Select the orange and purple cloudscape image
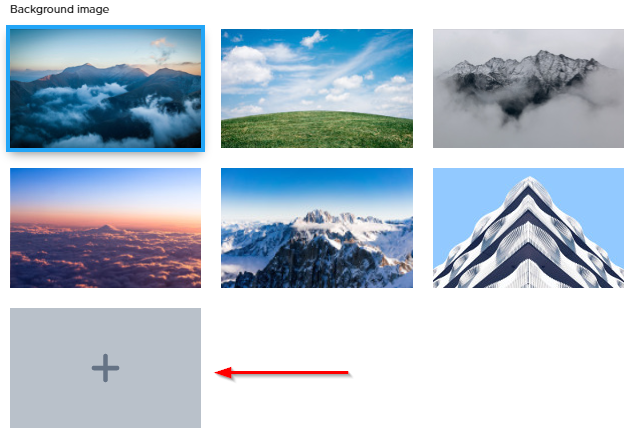 (x=105, y=228)
